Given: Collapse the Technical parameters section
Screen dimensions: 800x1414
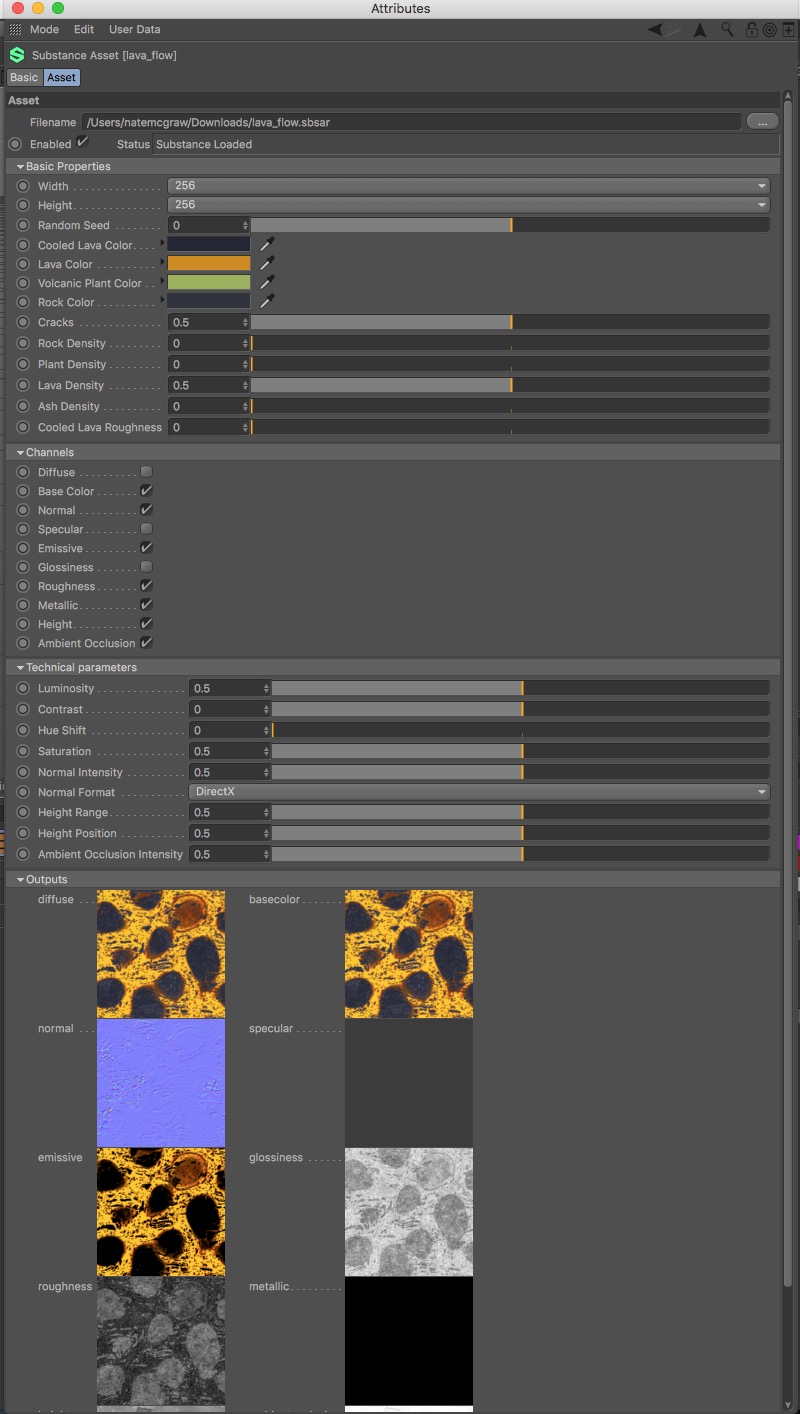Looking at the screenshot, I should [20, 667].
